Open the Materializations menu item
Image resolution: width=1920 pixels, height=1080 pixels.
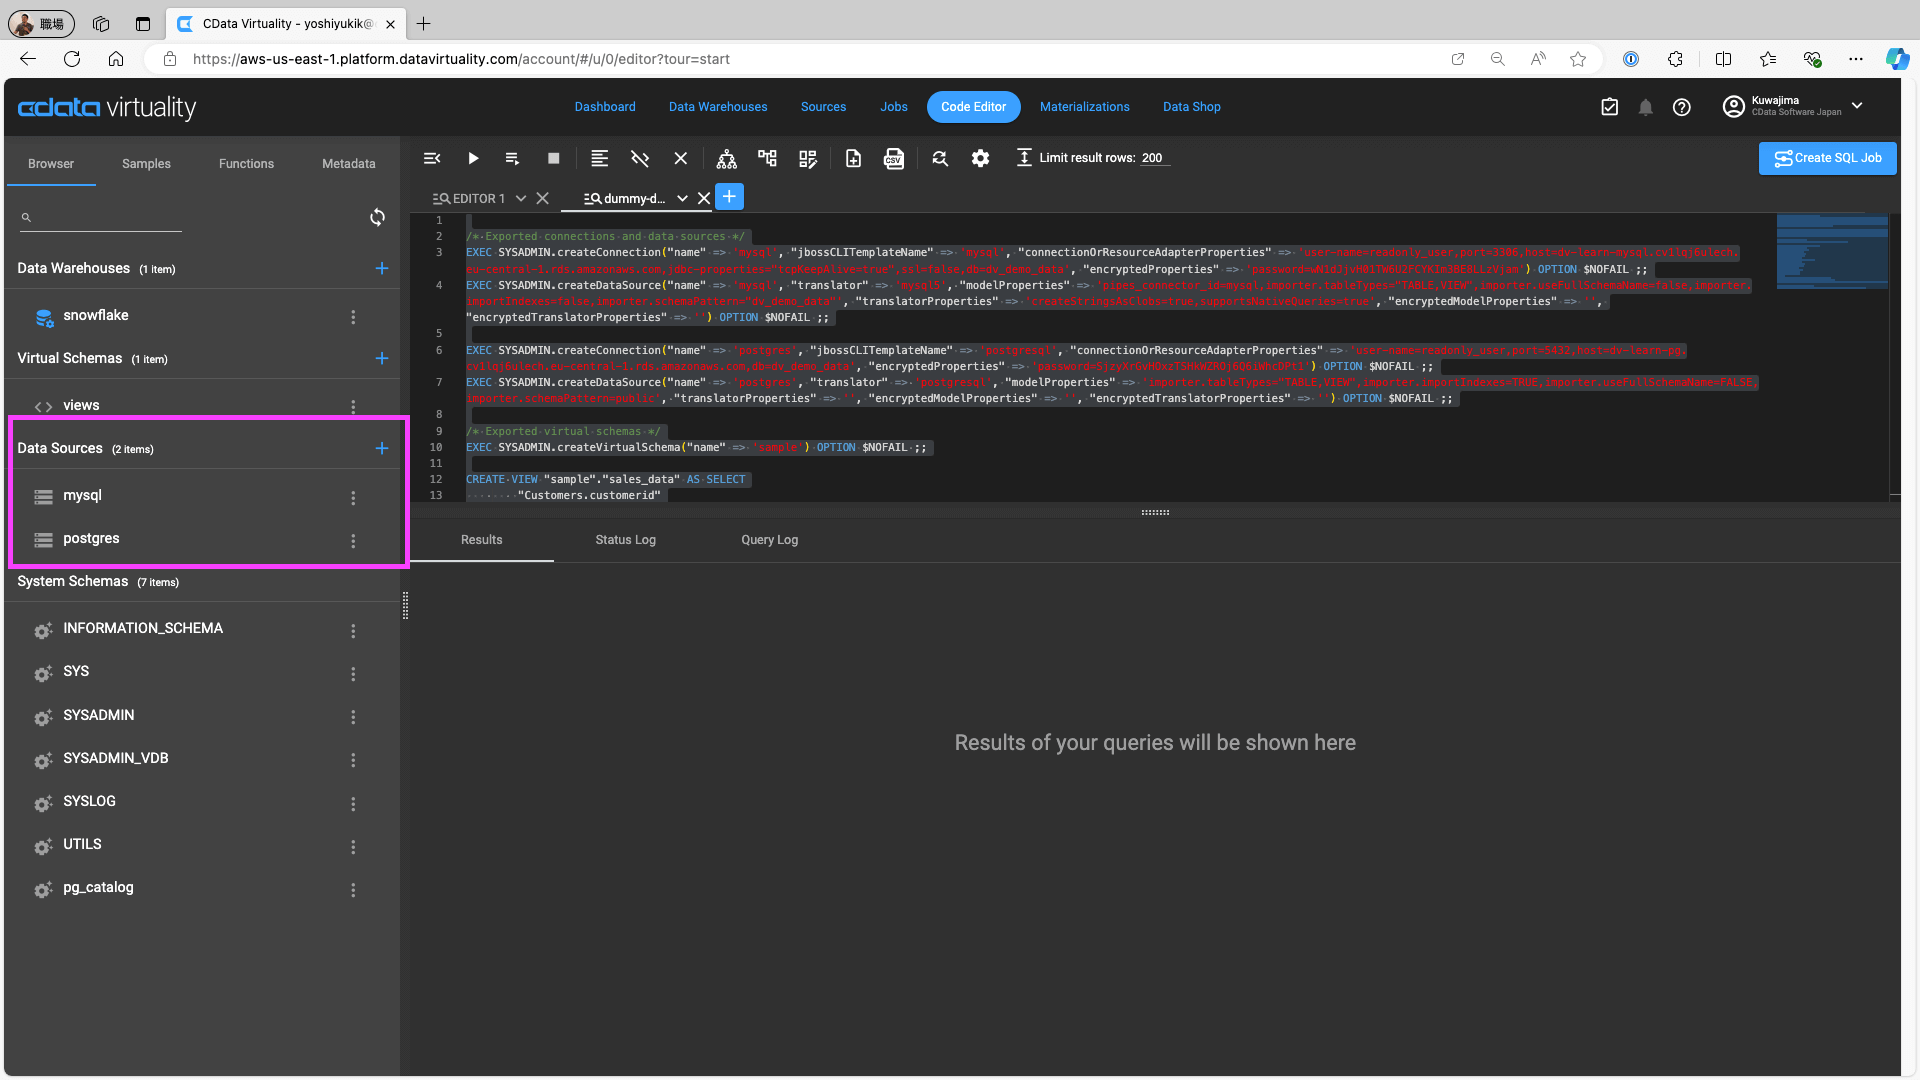point(1084,107)
